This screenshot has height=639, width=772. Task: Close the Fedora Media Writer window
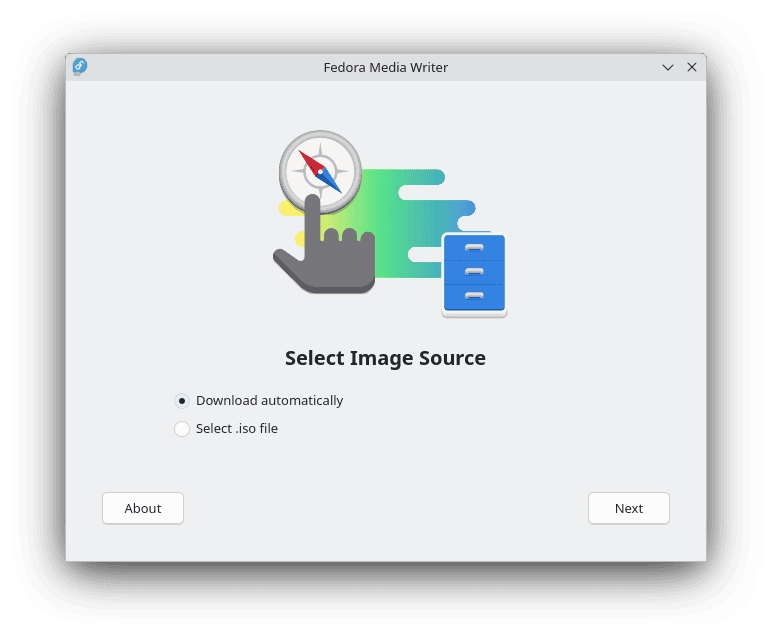(692, 67)
